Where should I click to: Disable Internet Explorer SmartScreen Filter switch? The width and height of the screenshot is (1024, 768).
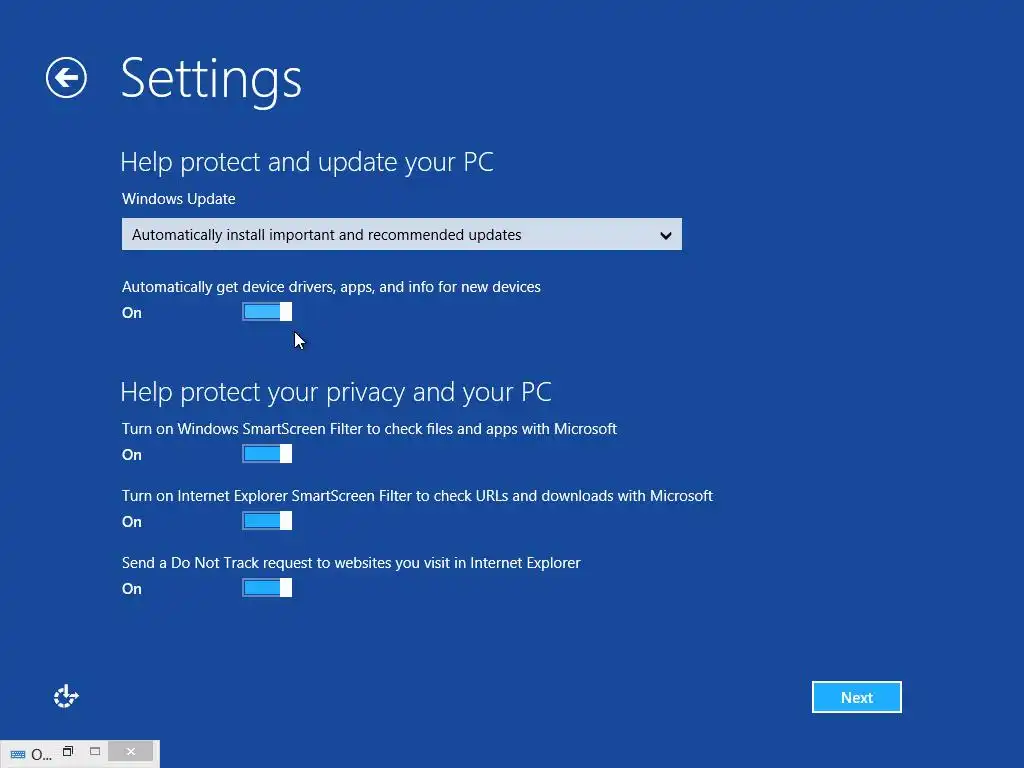click(x=267, y=521)
